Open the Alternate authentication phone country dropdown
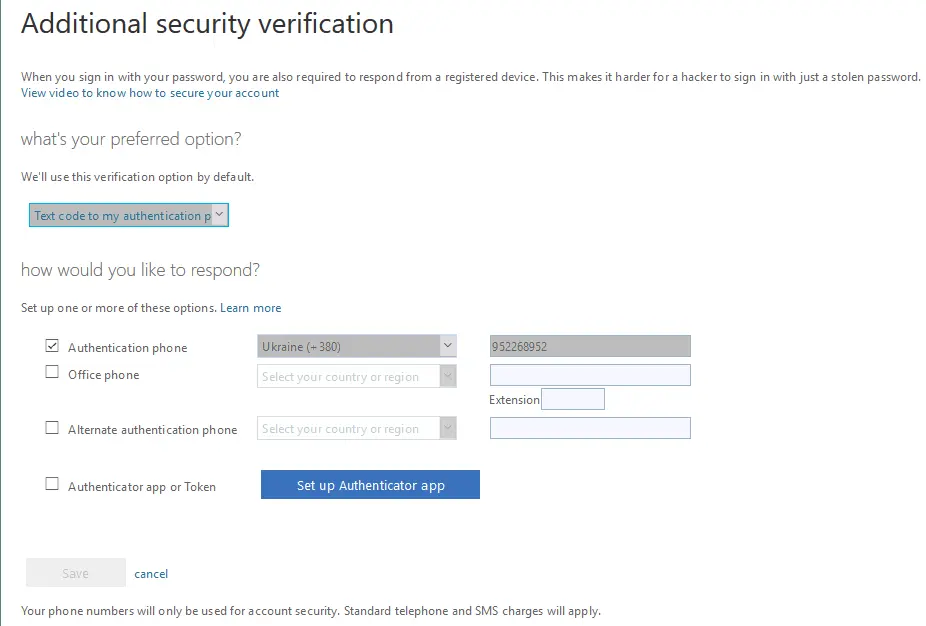Screen dimensions: 926x626 coord(357,428)
